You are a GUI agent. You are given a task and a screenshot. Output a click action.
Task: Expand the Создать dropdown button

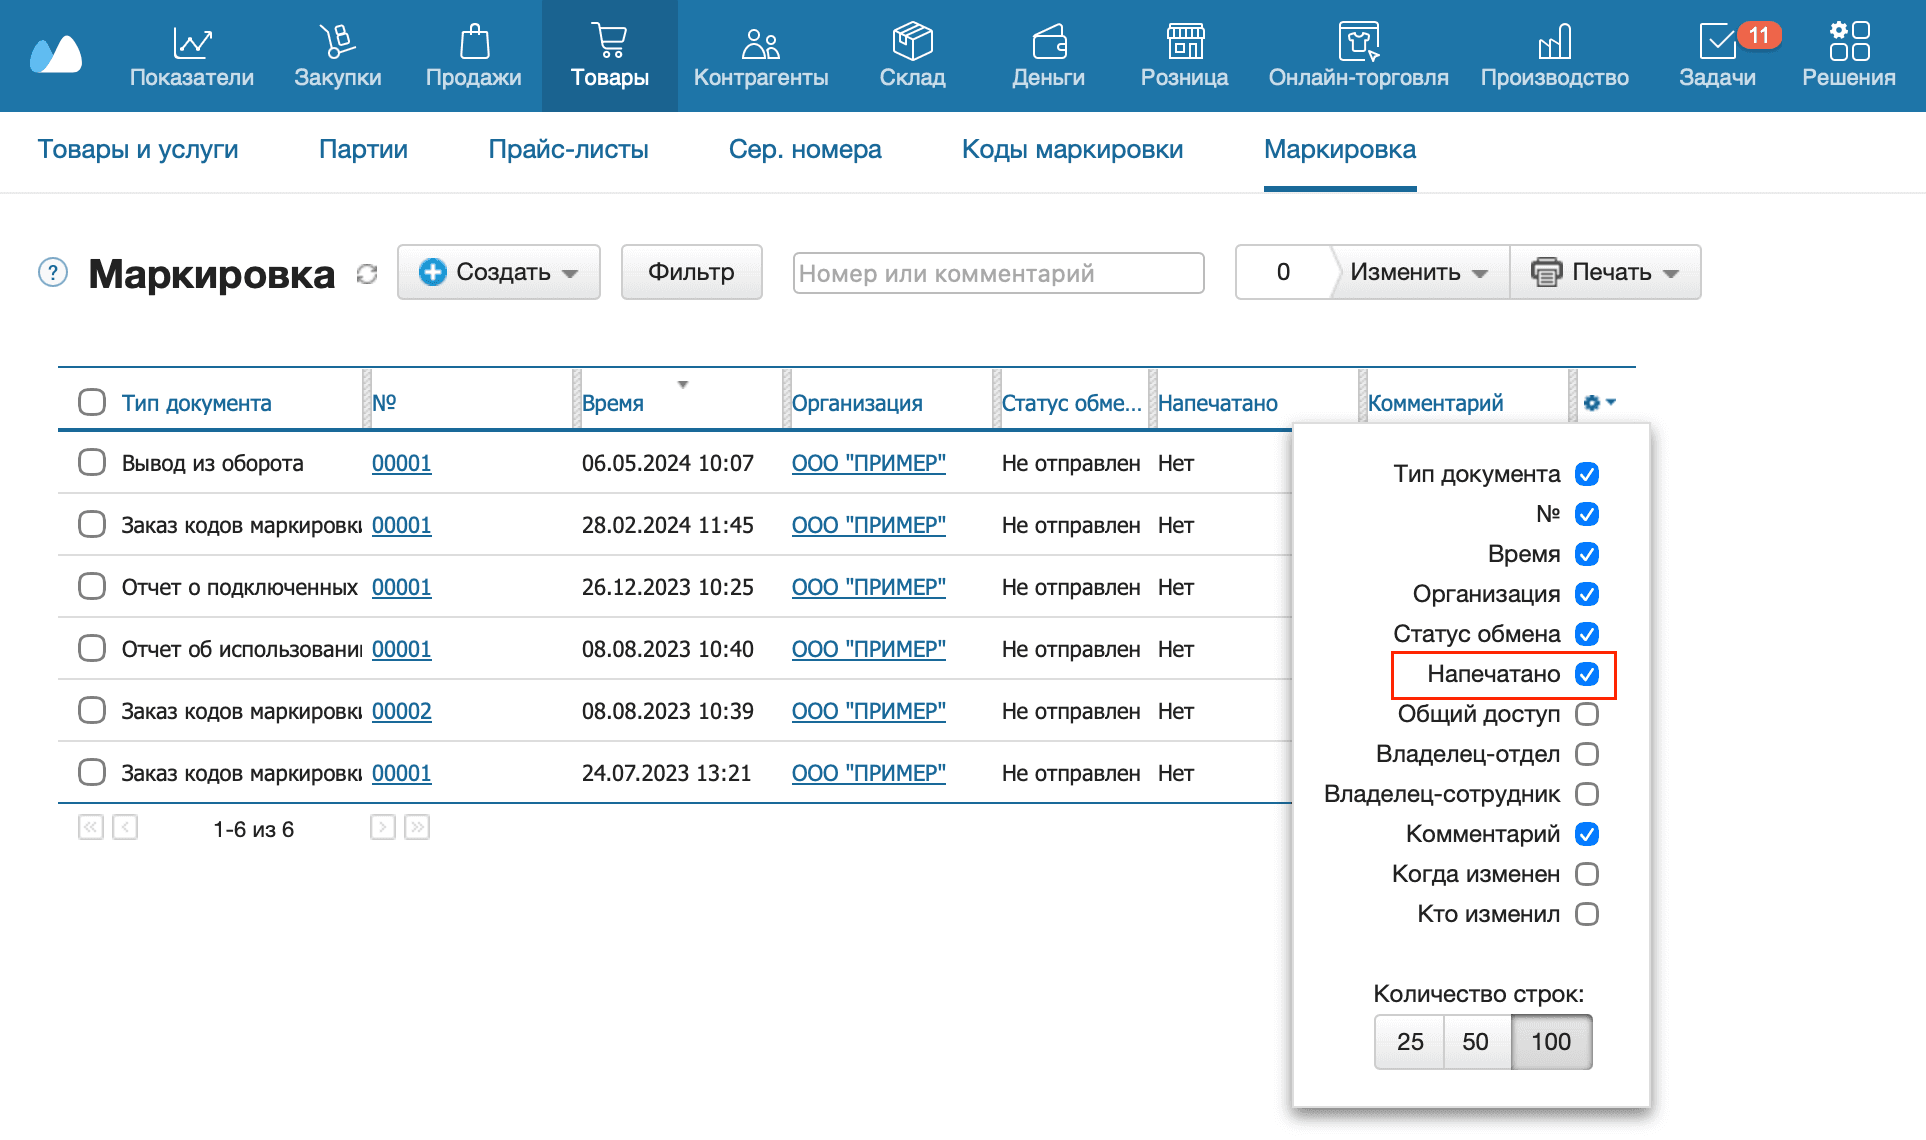tap(498, 272)
